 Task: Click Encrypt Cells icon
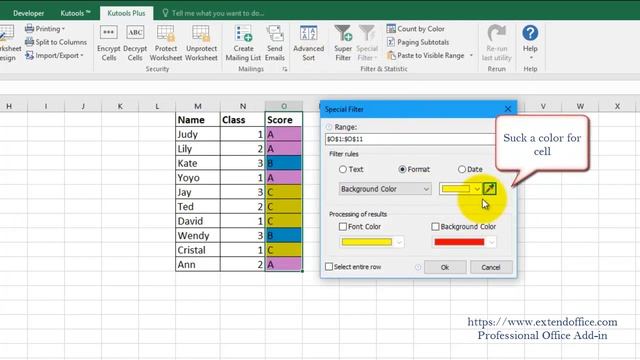109,33
